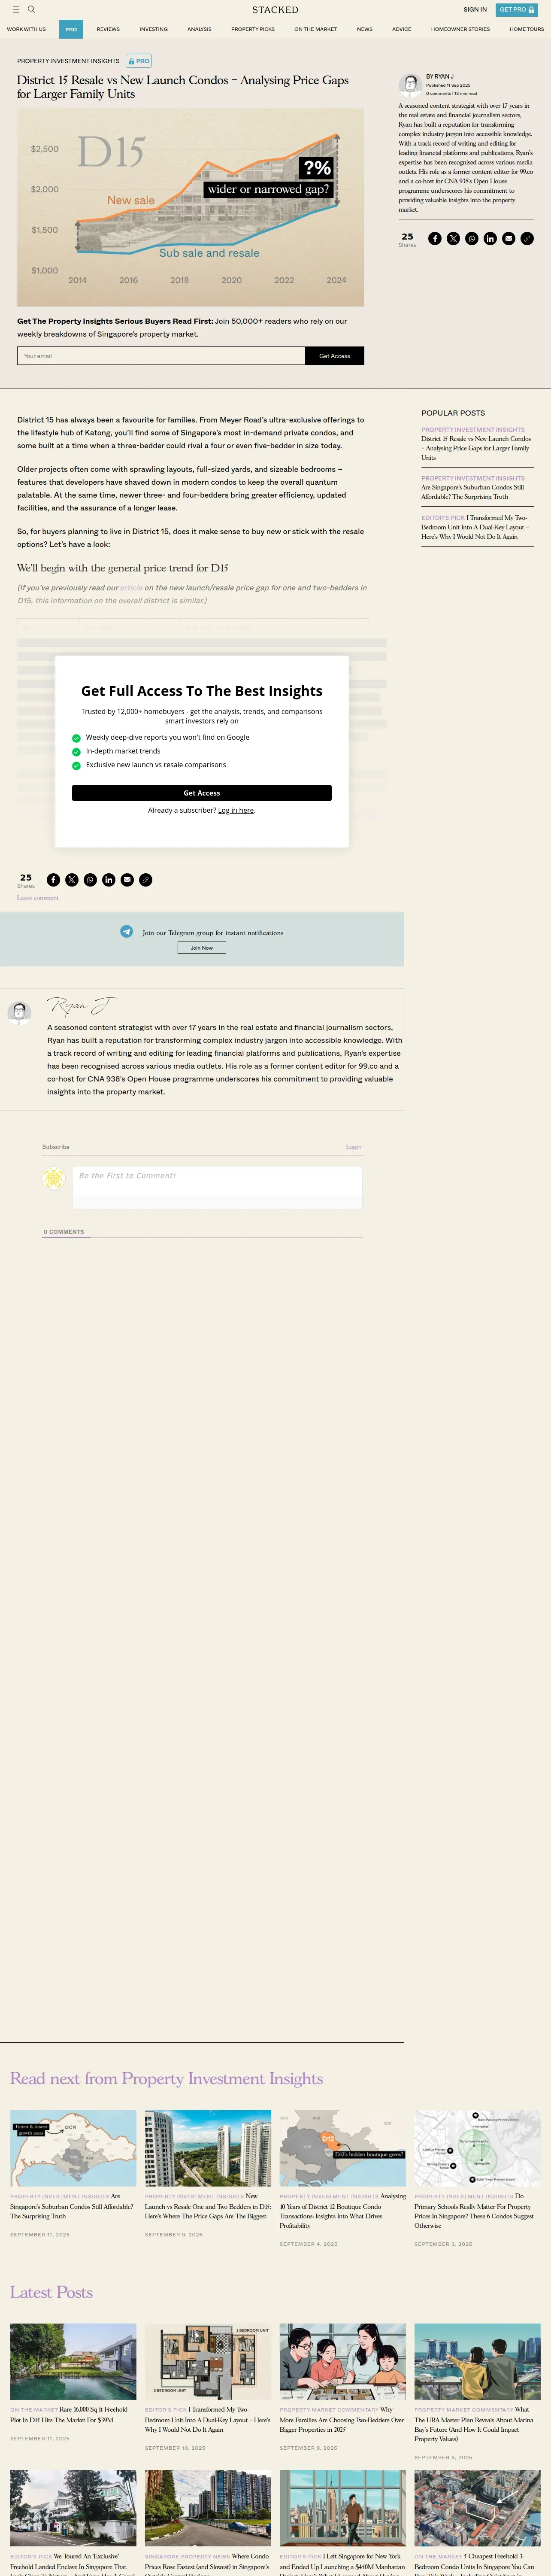Image resolution: width=551 pixels, height=2576 pixels.
Task: Open the hamburger menu icon
Action: (16, 9)
